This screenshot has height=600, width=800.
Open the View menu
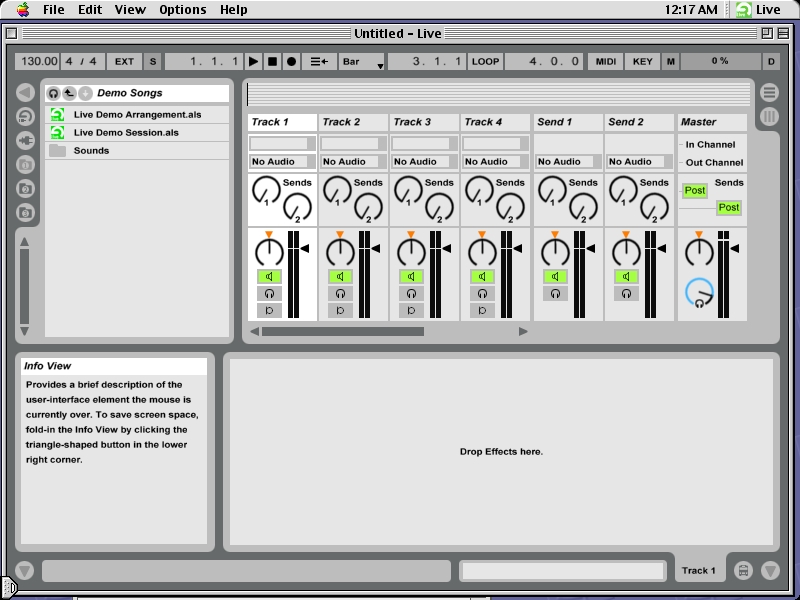click(130, 9)
